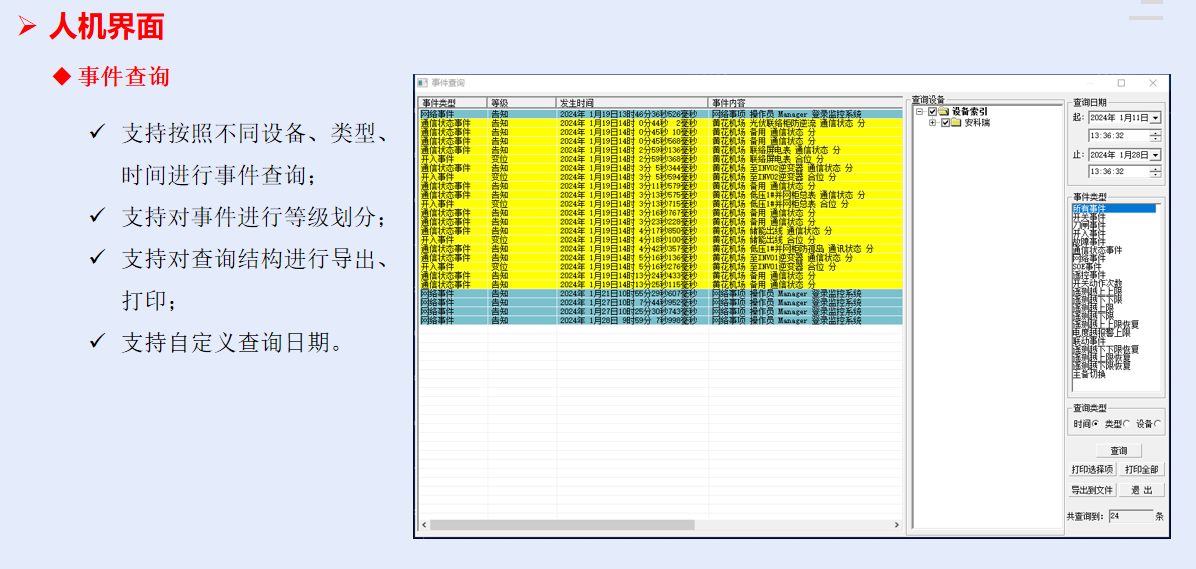Image resolution: width=1196 pixels, height=569 pixels.
Task: Click 导出到文件 button
Action: click(x=1093, y=490)
